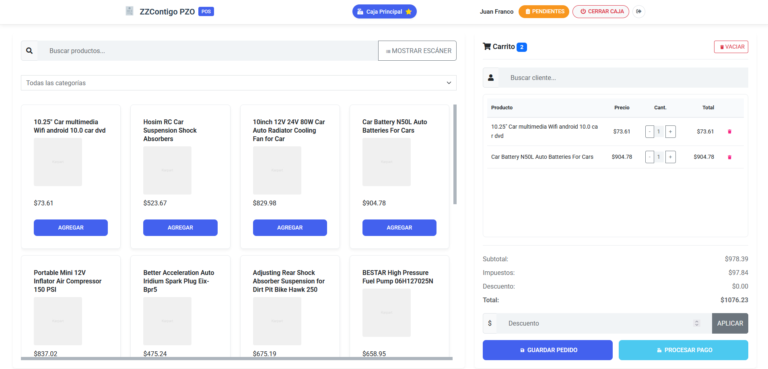Viewport: 768px width, 369px height.
Task: Click the Adjusting Rear Shock Absorber title
Action: point(289,281)
